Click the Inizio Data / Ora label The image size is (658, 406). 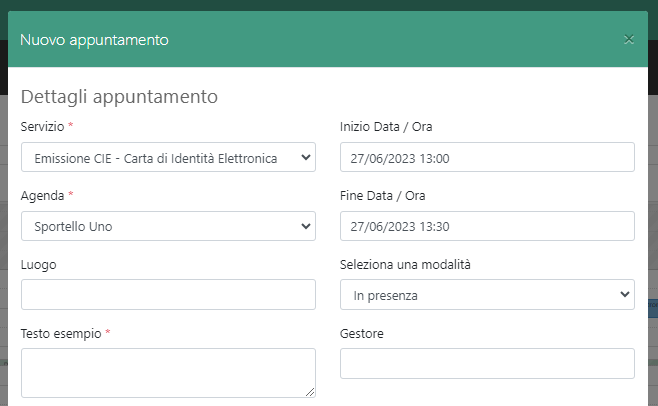click(386, 127)
